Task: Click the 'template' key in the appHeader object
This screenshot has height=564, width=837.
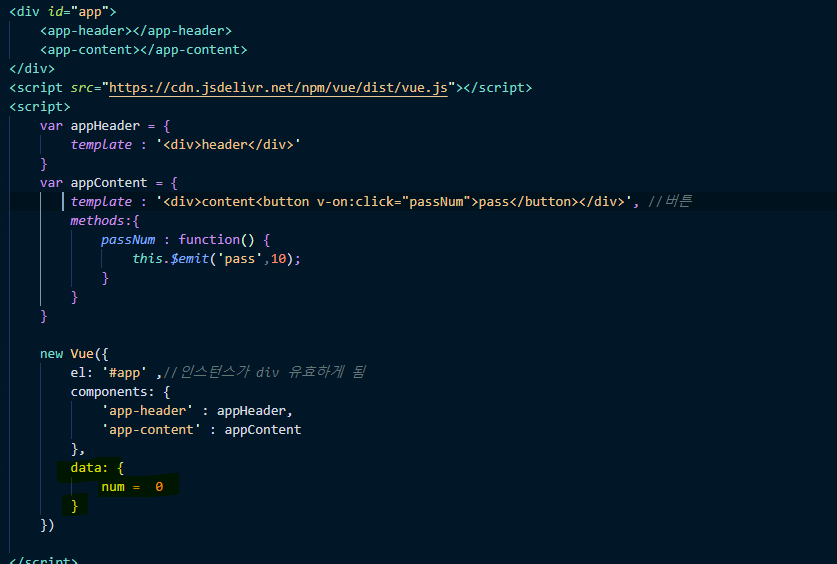Action: (101, 145)
